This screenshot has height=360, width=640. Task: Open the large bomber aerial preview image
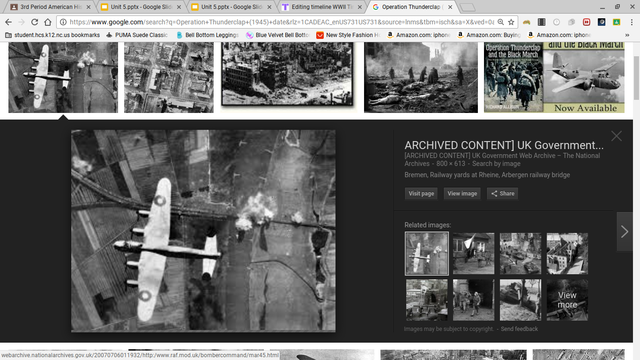coord(203,231)
